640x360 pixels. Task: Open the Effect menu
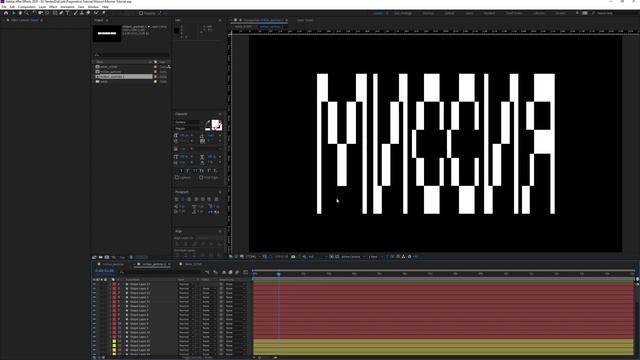[53, 7]
